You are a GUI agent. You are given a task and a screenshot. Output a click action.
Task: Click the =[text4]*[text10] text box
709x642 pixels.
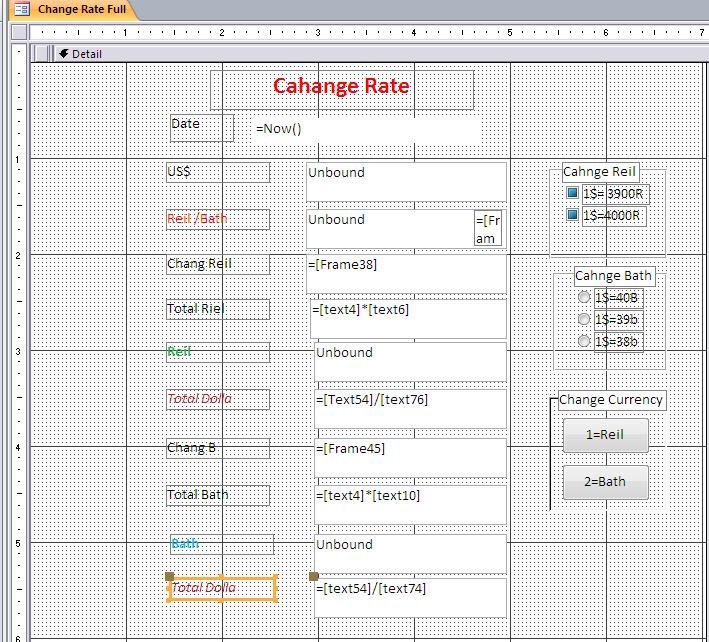click(410, 505)
